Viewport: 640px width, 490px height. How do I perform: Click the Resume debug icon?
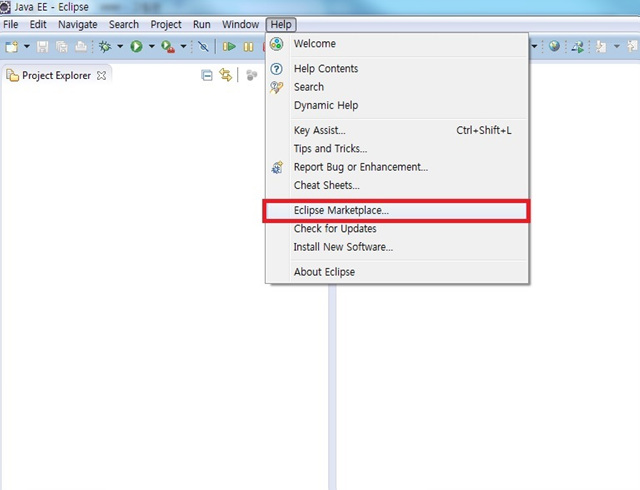pos(229,47)
